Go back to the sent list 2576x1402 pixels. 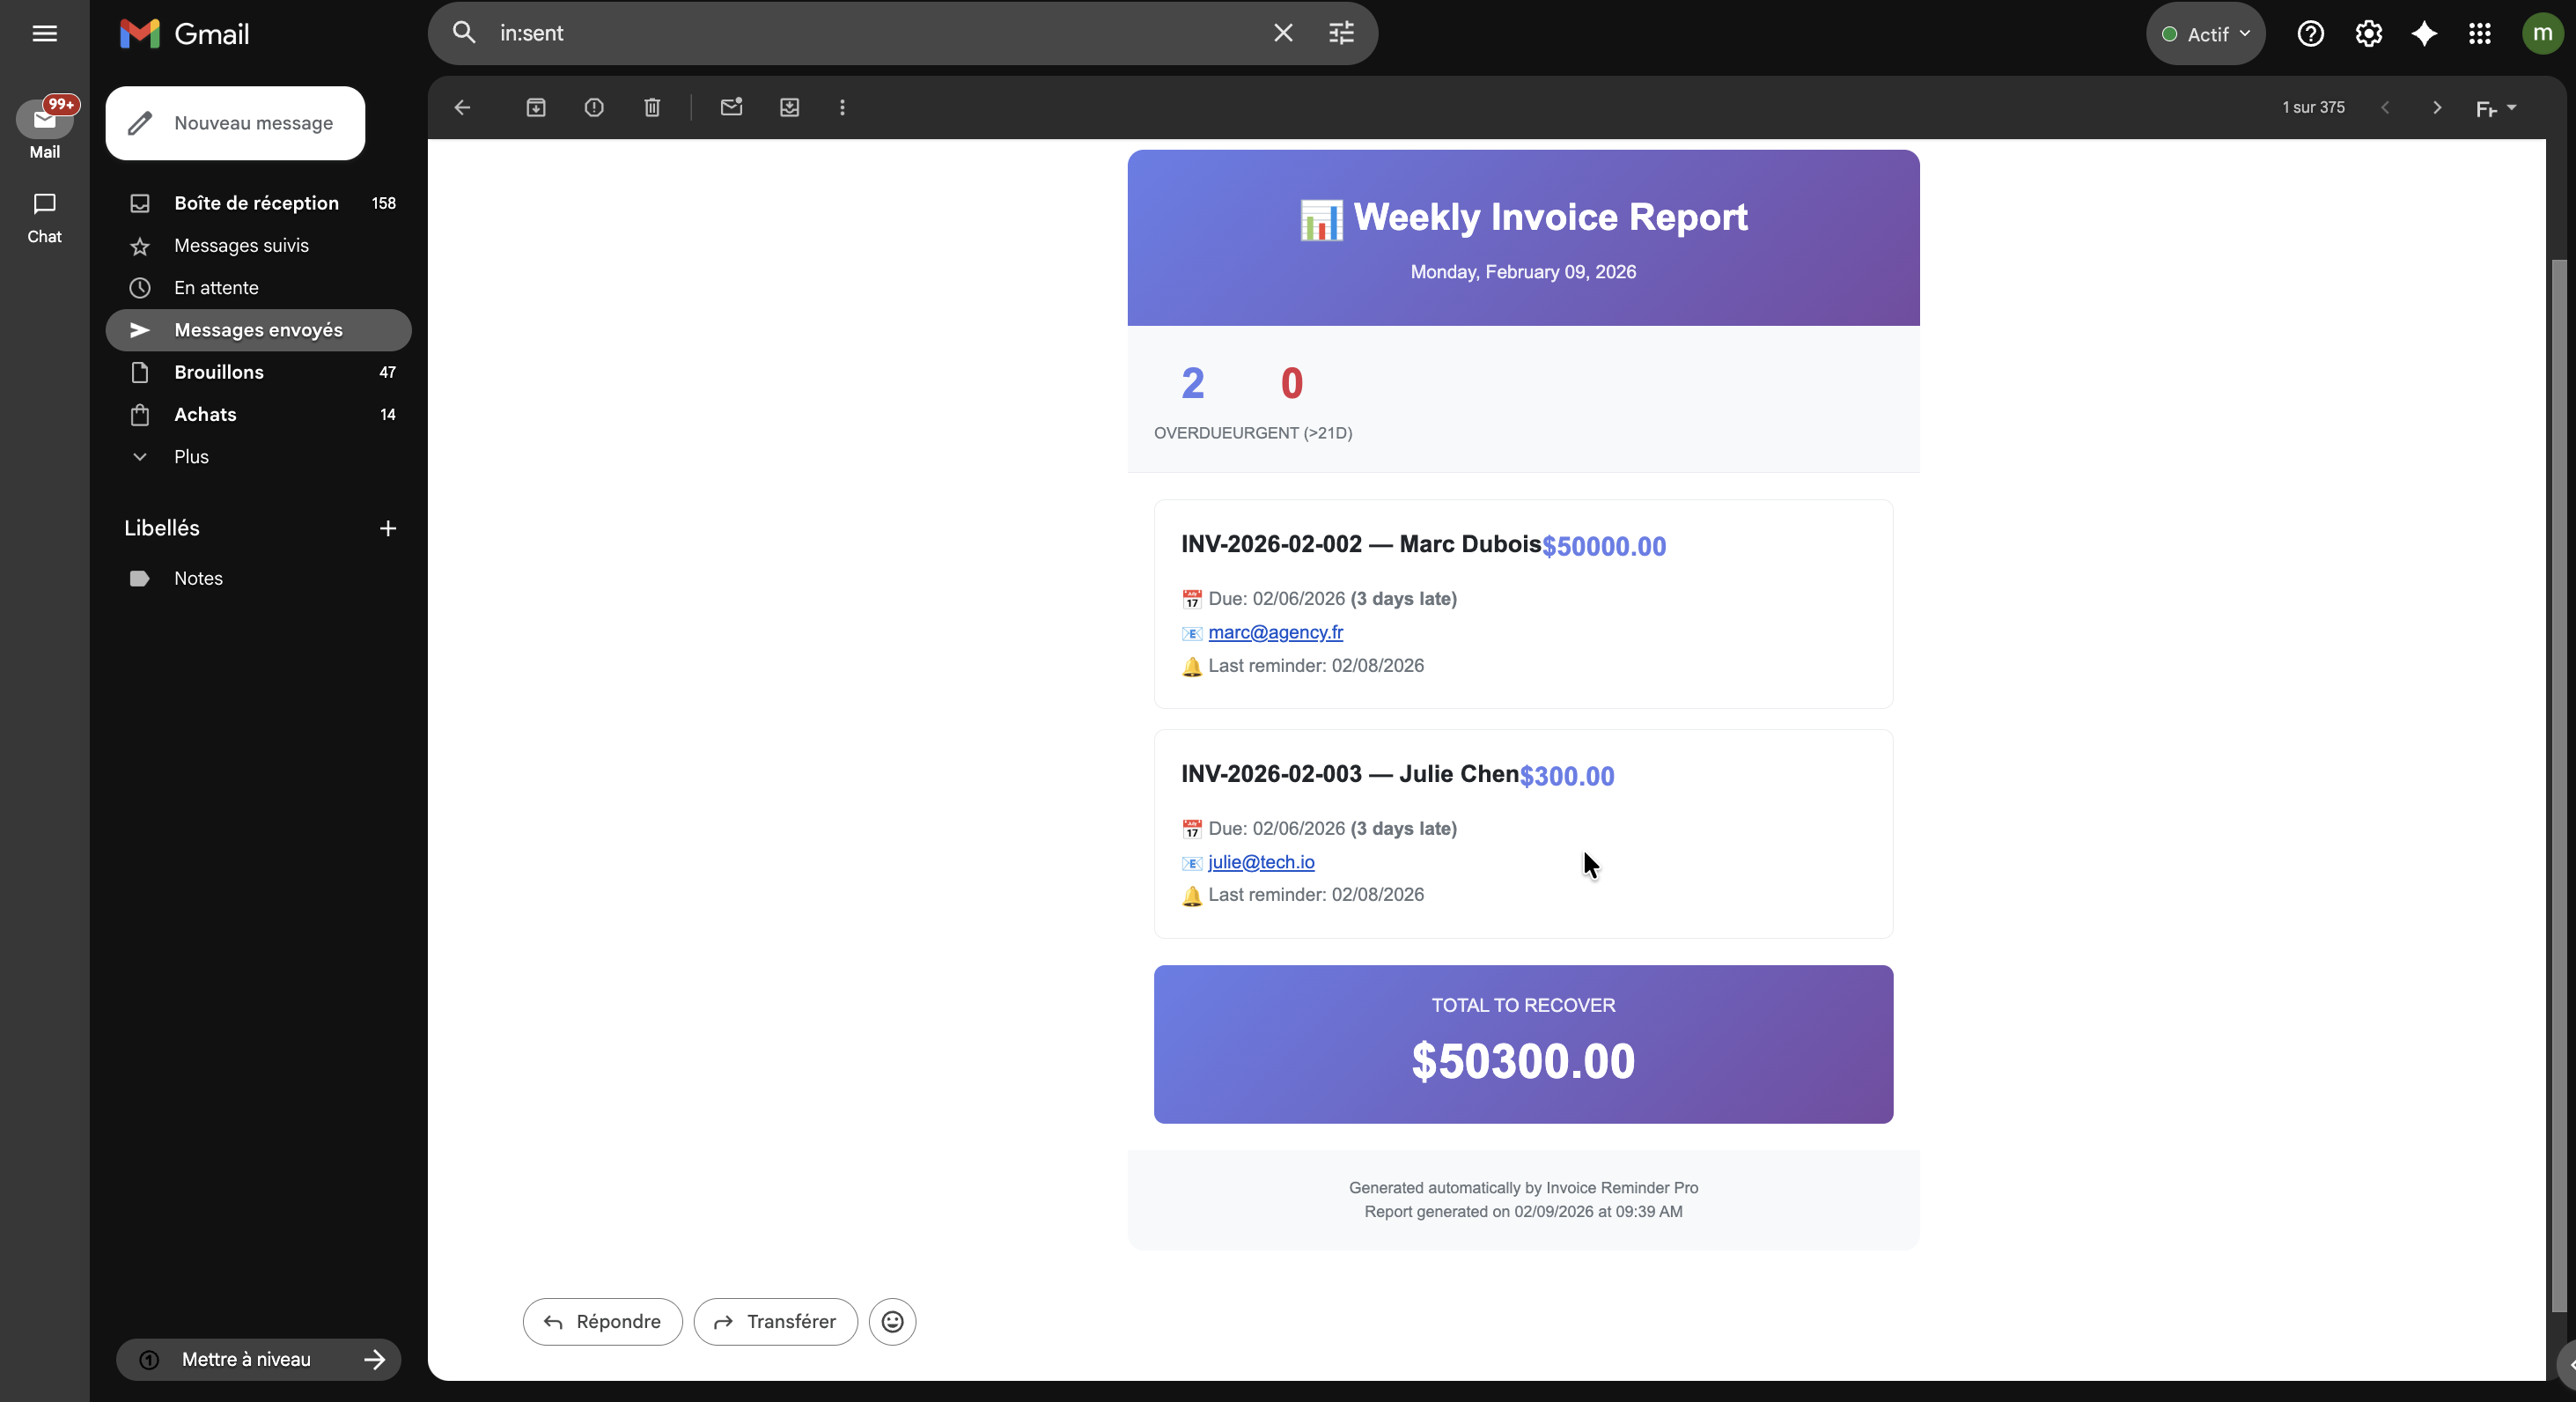[462, 107]
